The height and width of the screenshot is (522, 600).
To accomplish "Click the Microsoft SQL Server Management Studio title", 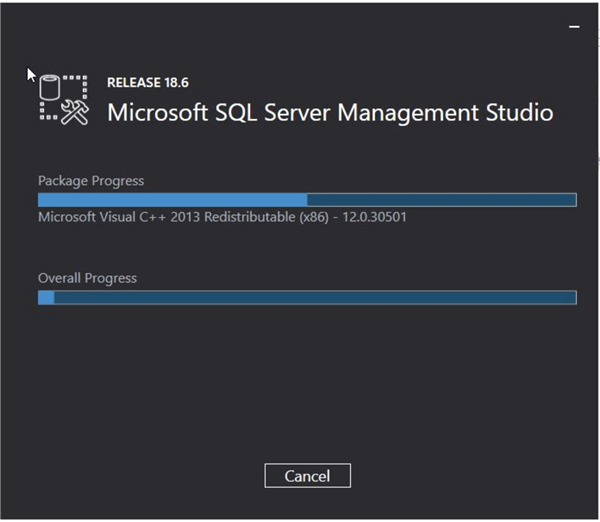I will [x=330, y=112].
